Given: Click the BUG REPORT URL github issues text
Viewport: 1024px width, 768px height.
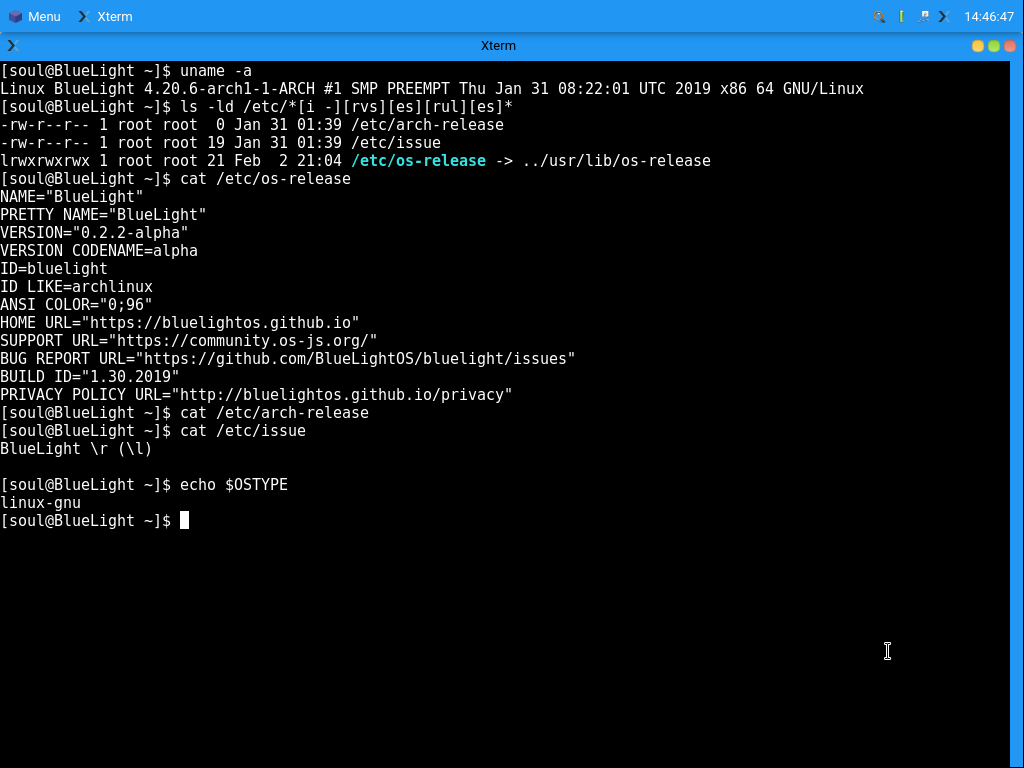Looking at the screenshot, I should pos(288,359).
